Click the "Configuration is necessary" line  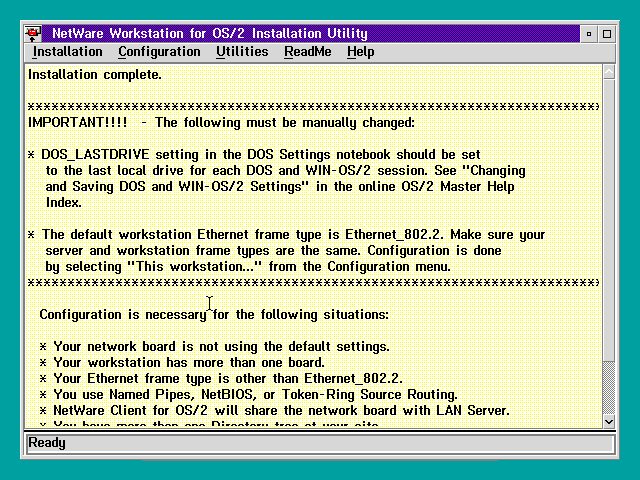click(214, 315)
